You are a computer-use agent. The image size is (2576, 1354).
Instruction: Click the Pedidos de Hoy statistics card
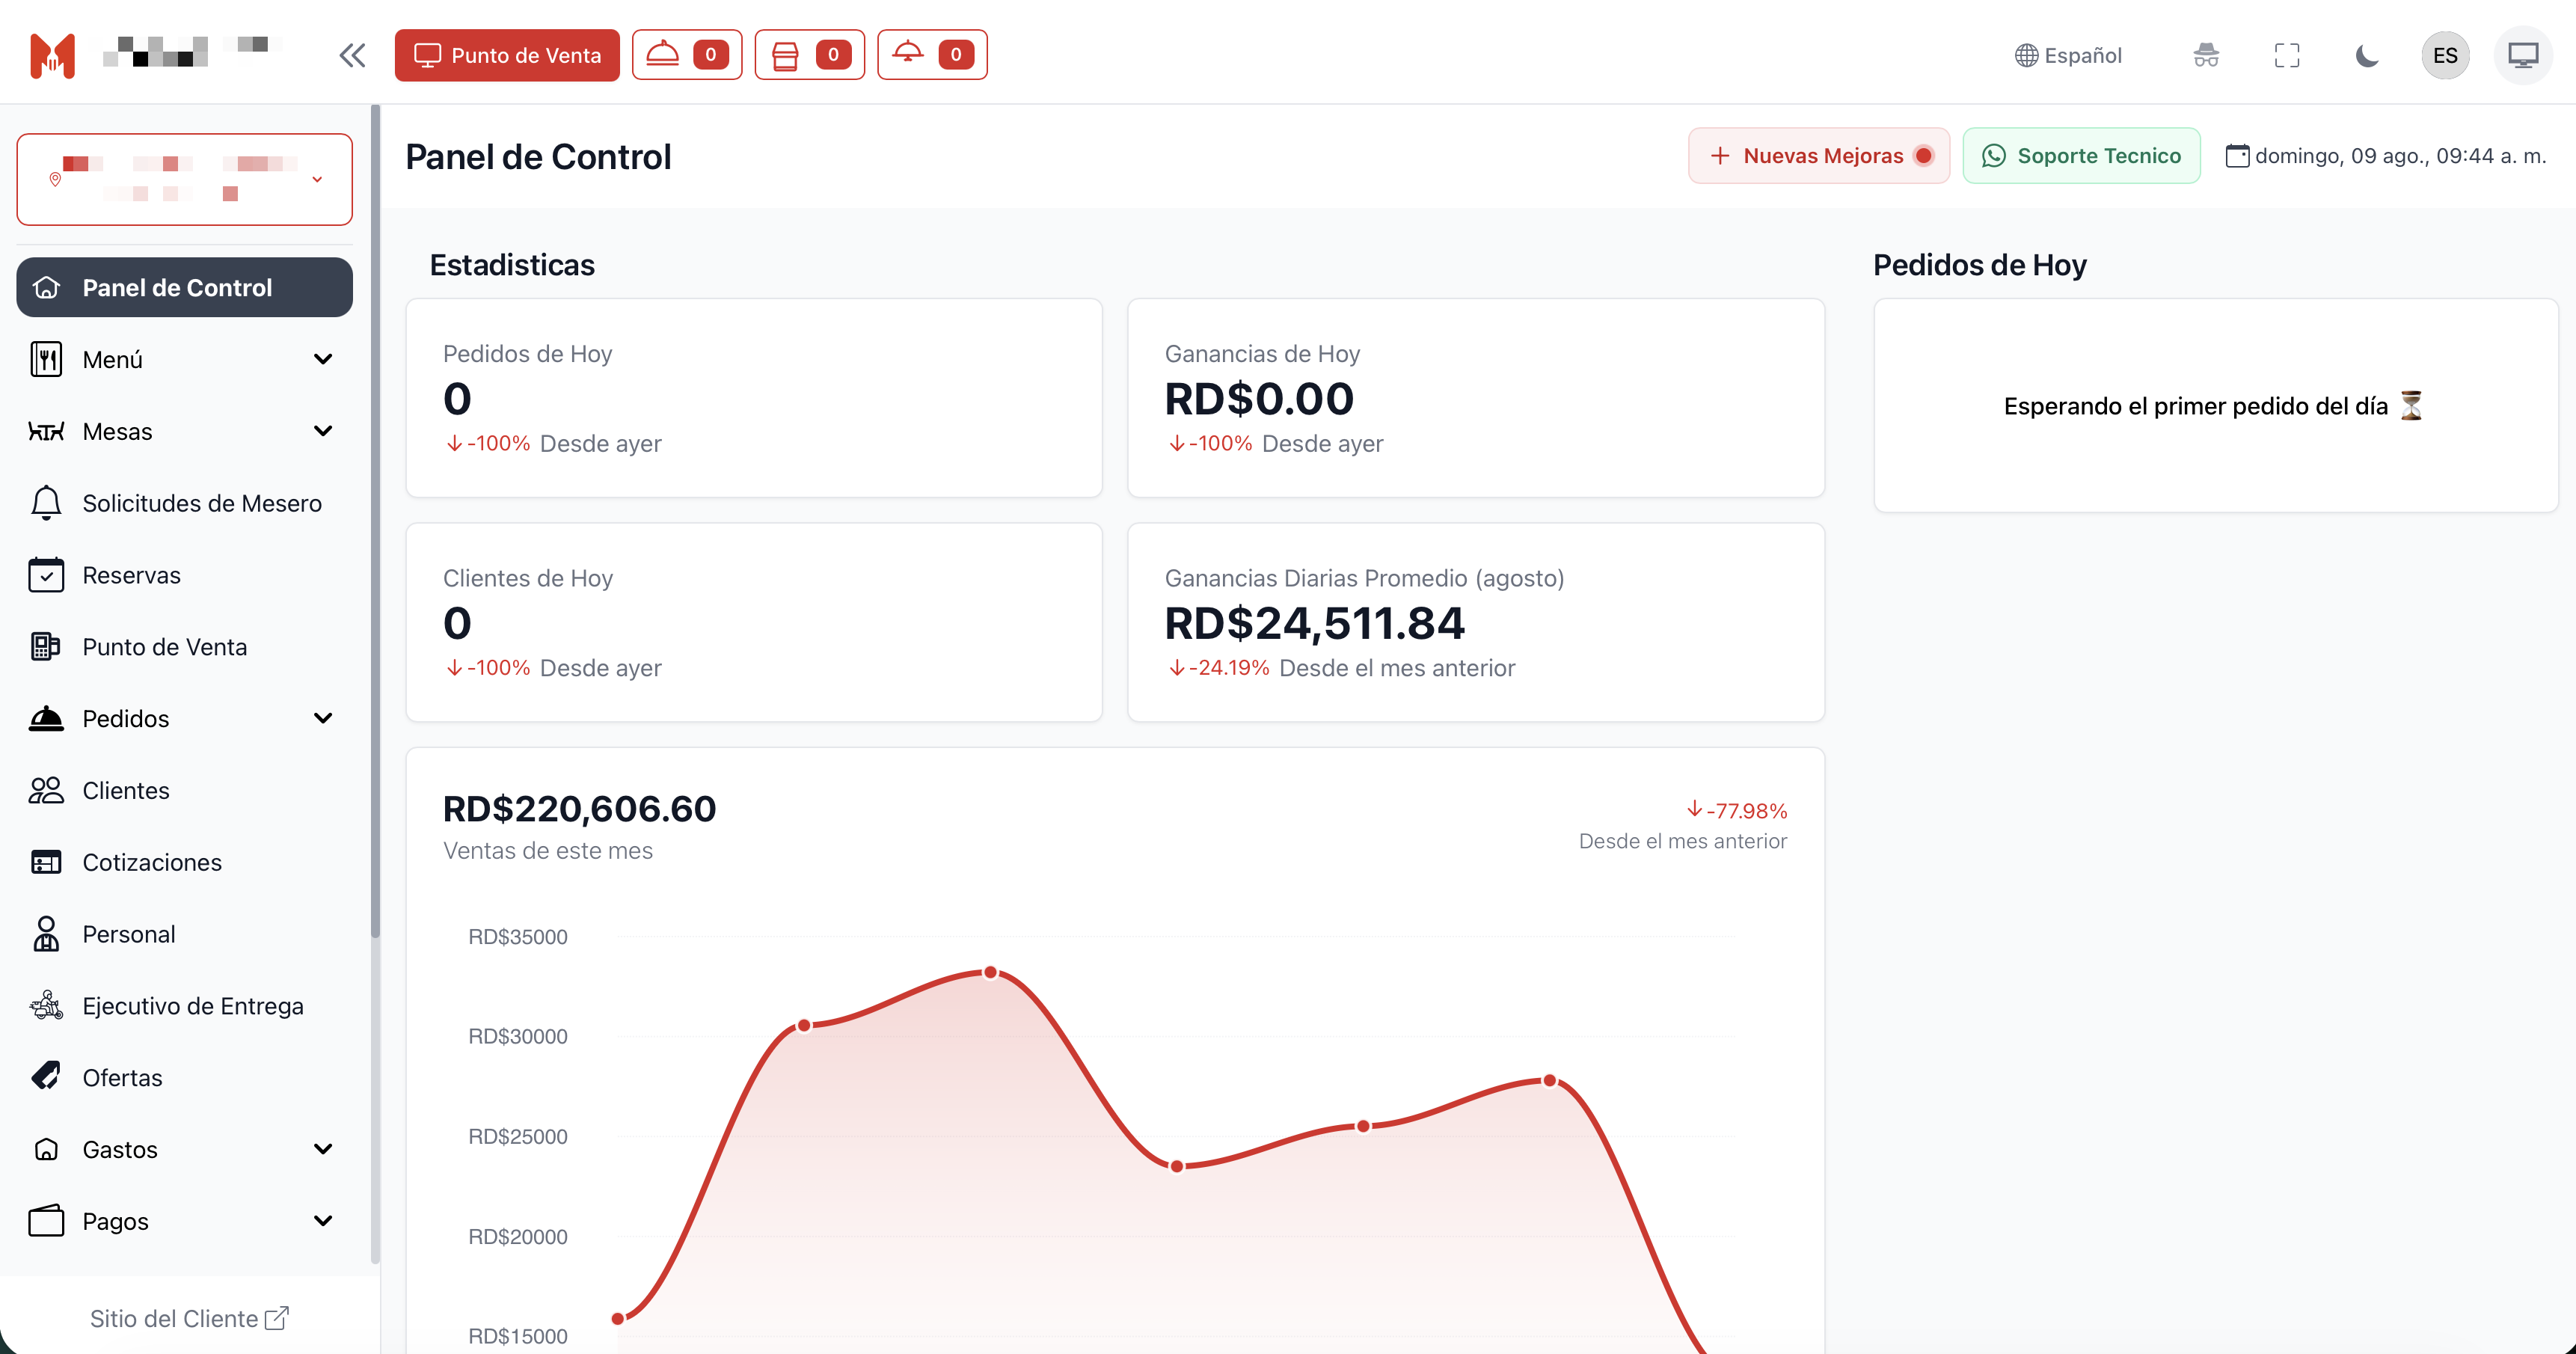(x=754, y=398)
